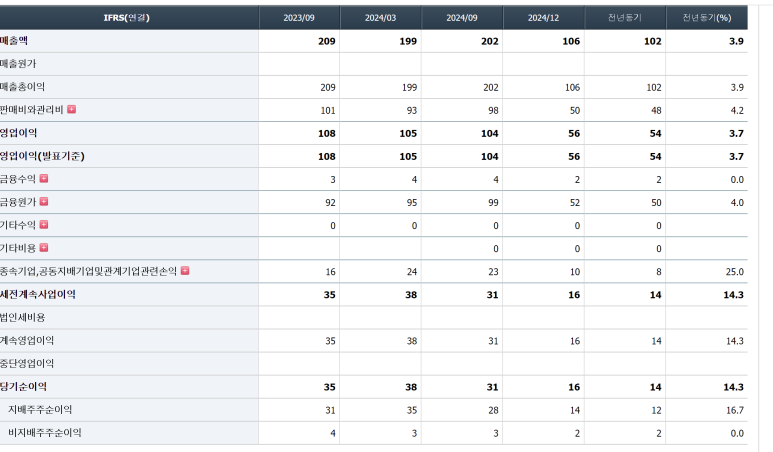Select the 2024/12 column header

point(543,18)
